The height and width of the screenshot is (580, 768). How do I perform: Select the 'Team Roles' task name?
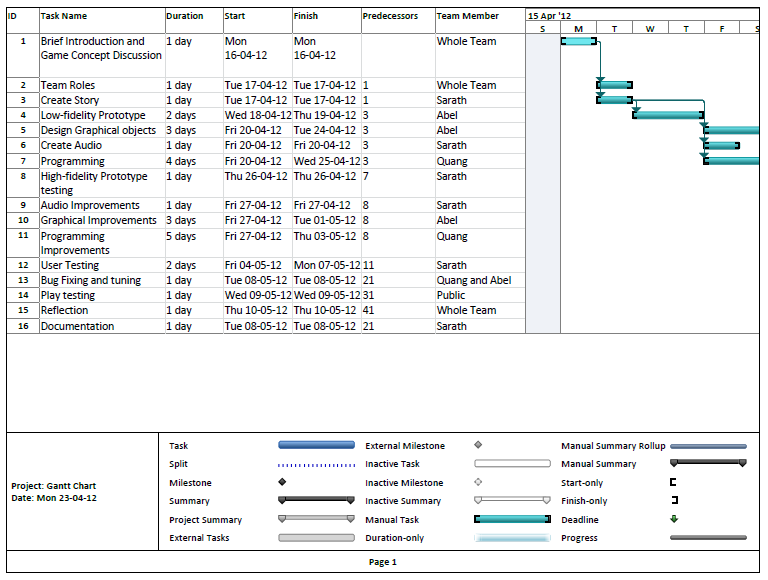pyautogui.click(x=68, y=85)
